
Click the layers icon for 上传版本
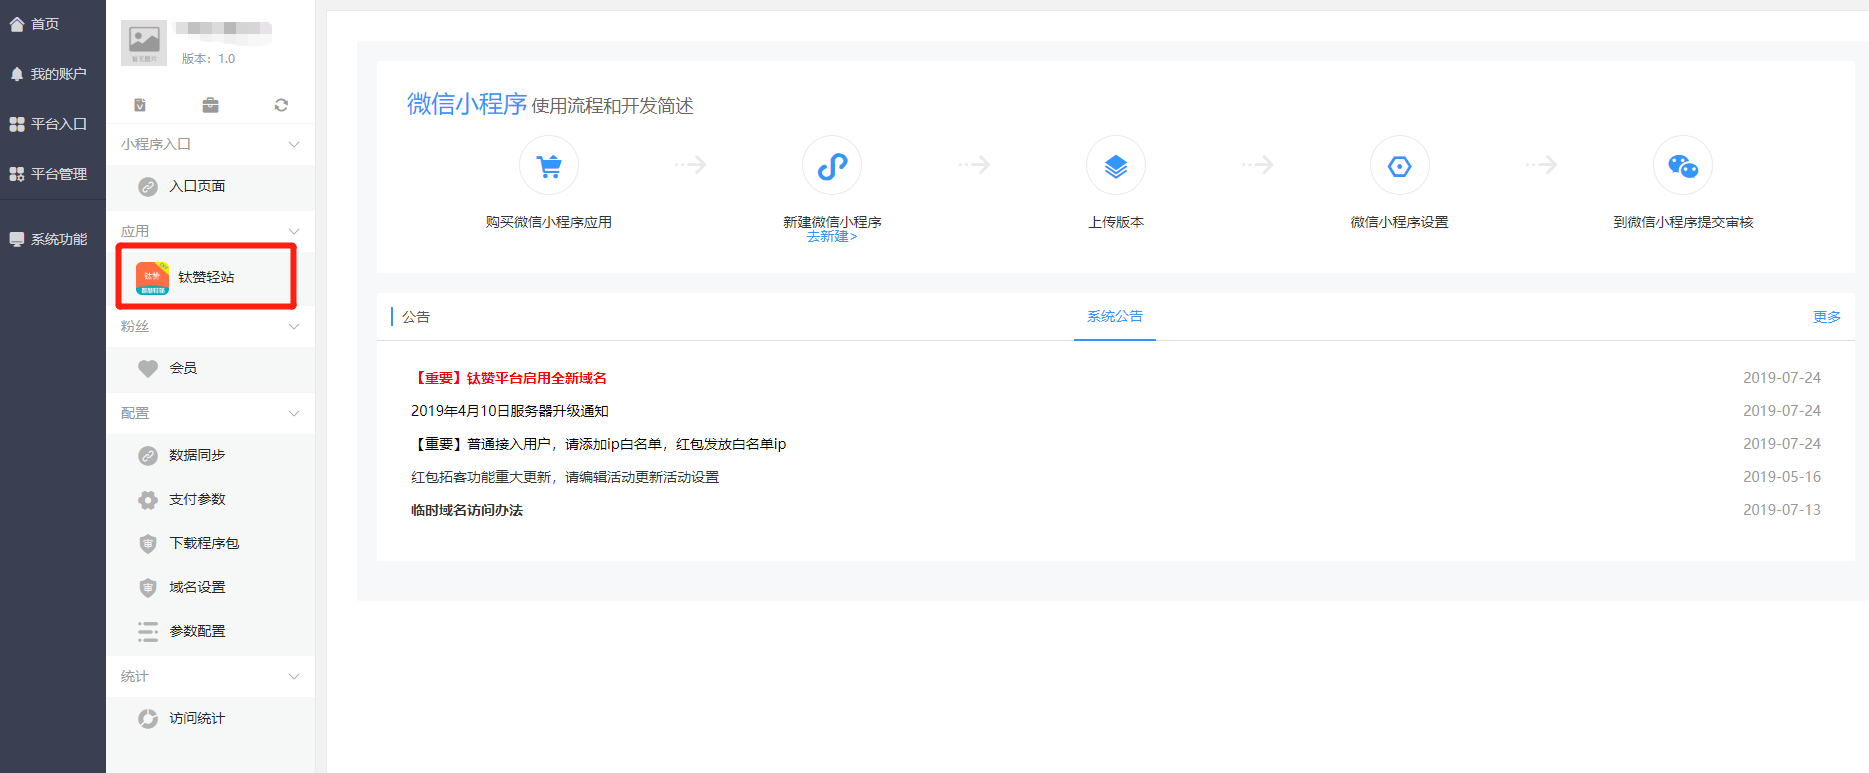1116,165
